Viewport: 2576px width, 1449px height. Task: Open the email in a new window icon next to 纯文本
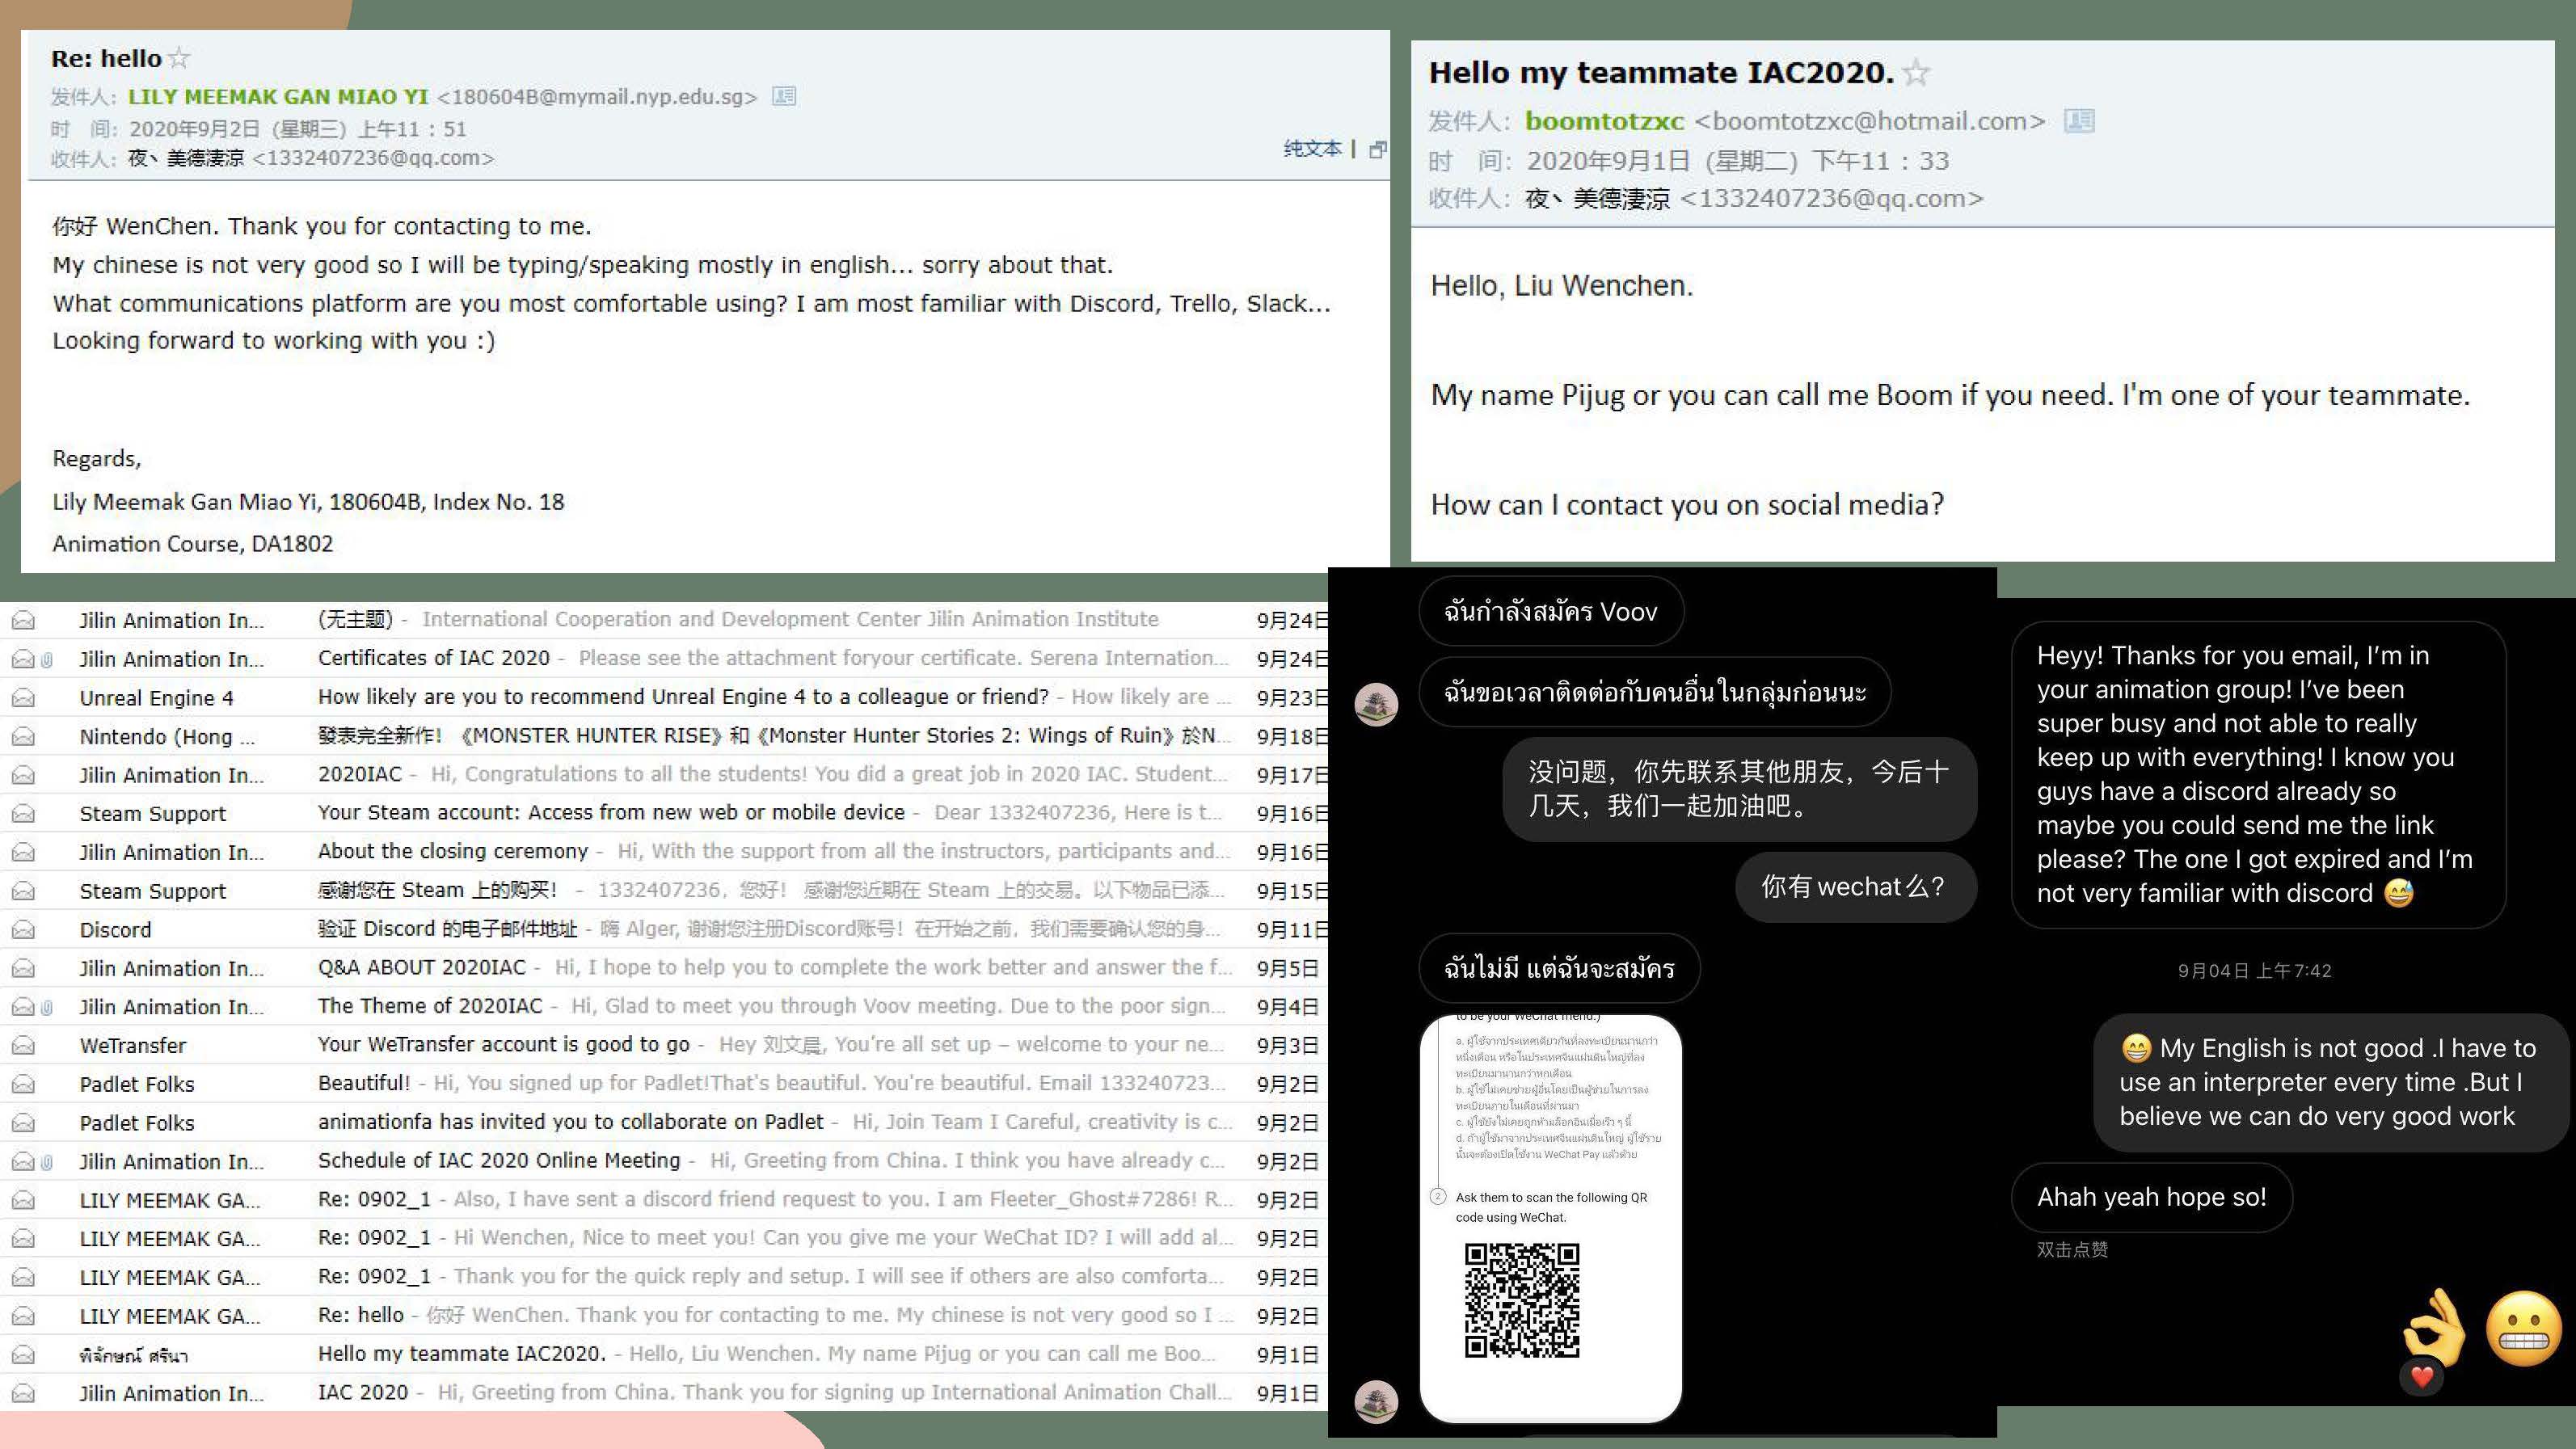coord(1377,150)
